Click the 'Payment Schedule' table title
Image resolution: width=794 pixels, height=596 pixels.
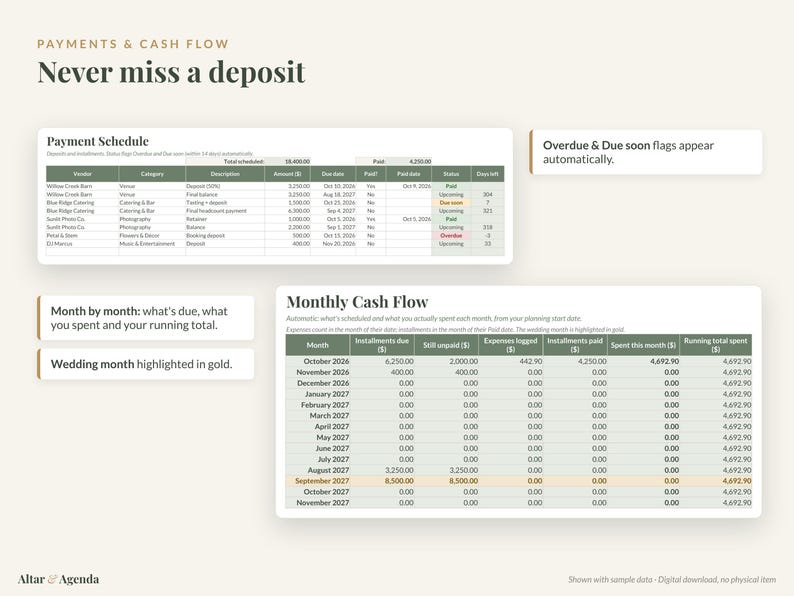click(x=98, y=141)
